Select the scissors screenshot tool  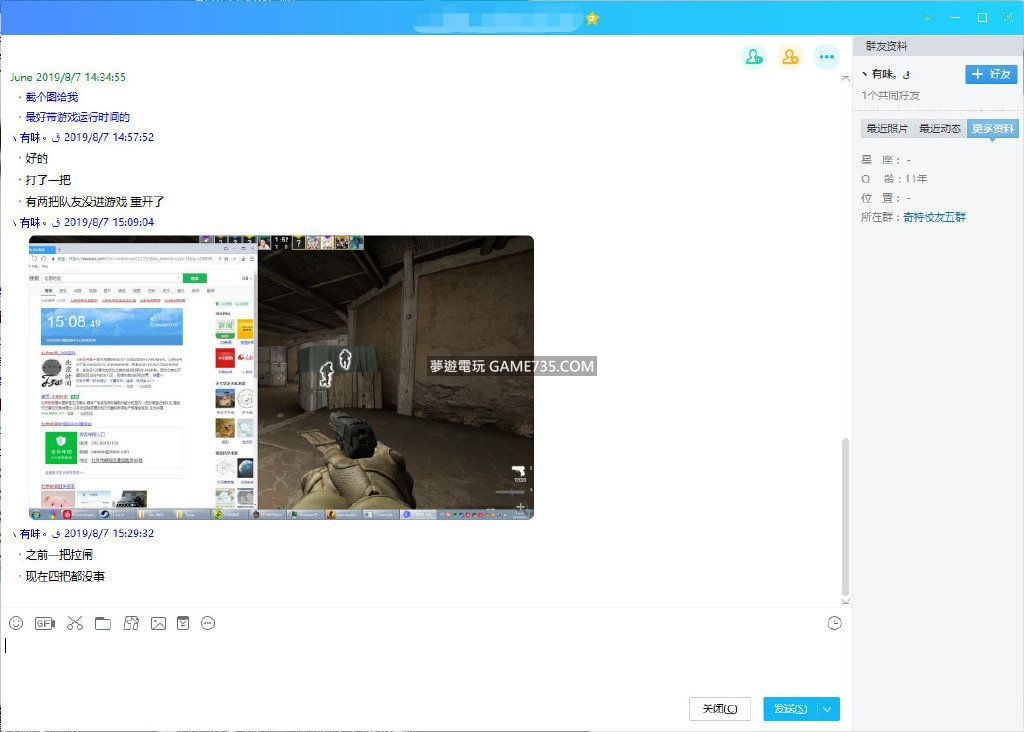(x=74, y=623)
